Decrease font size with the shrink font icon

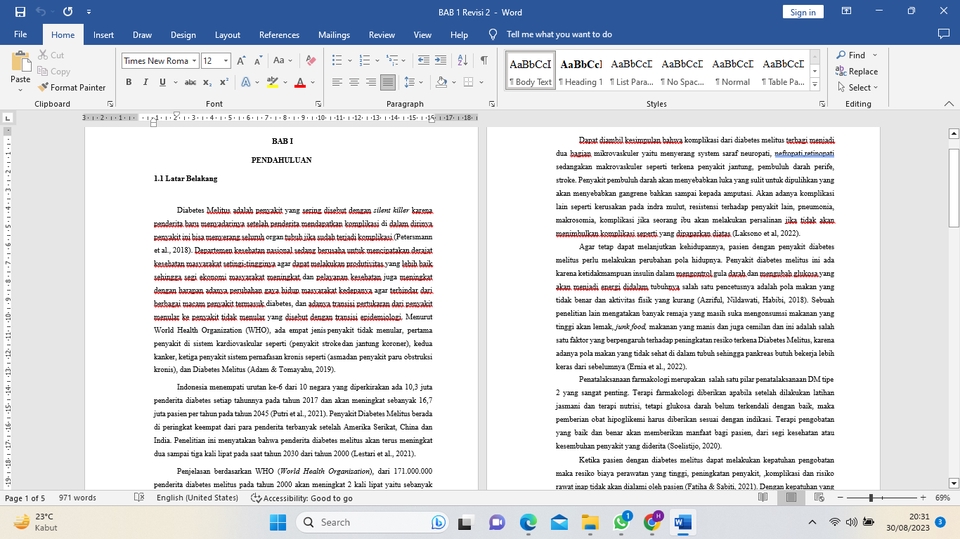[258, 61]
